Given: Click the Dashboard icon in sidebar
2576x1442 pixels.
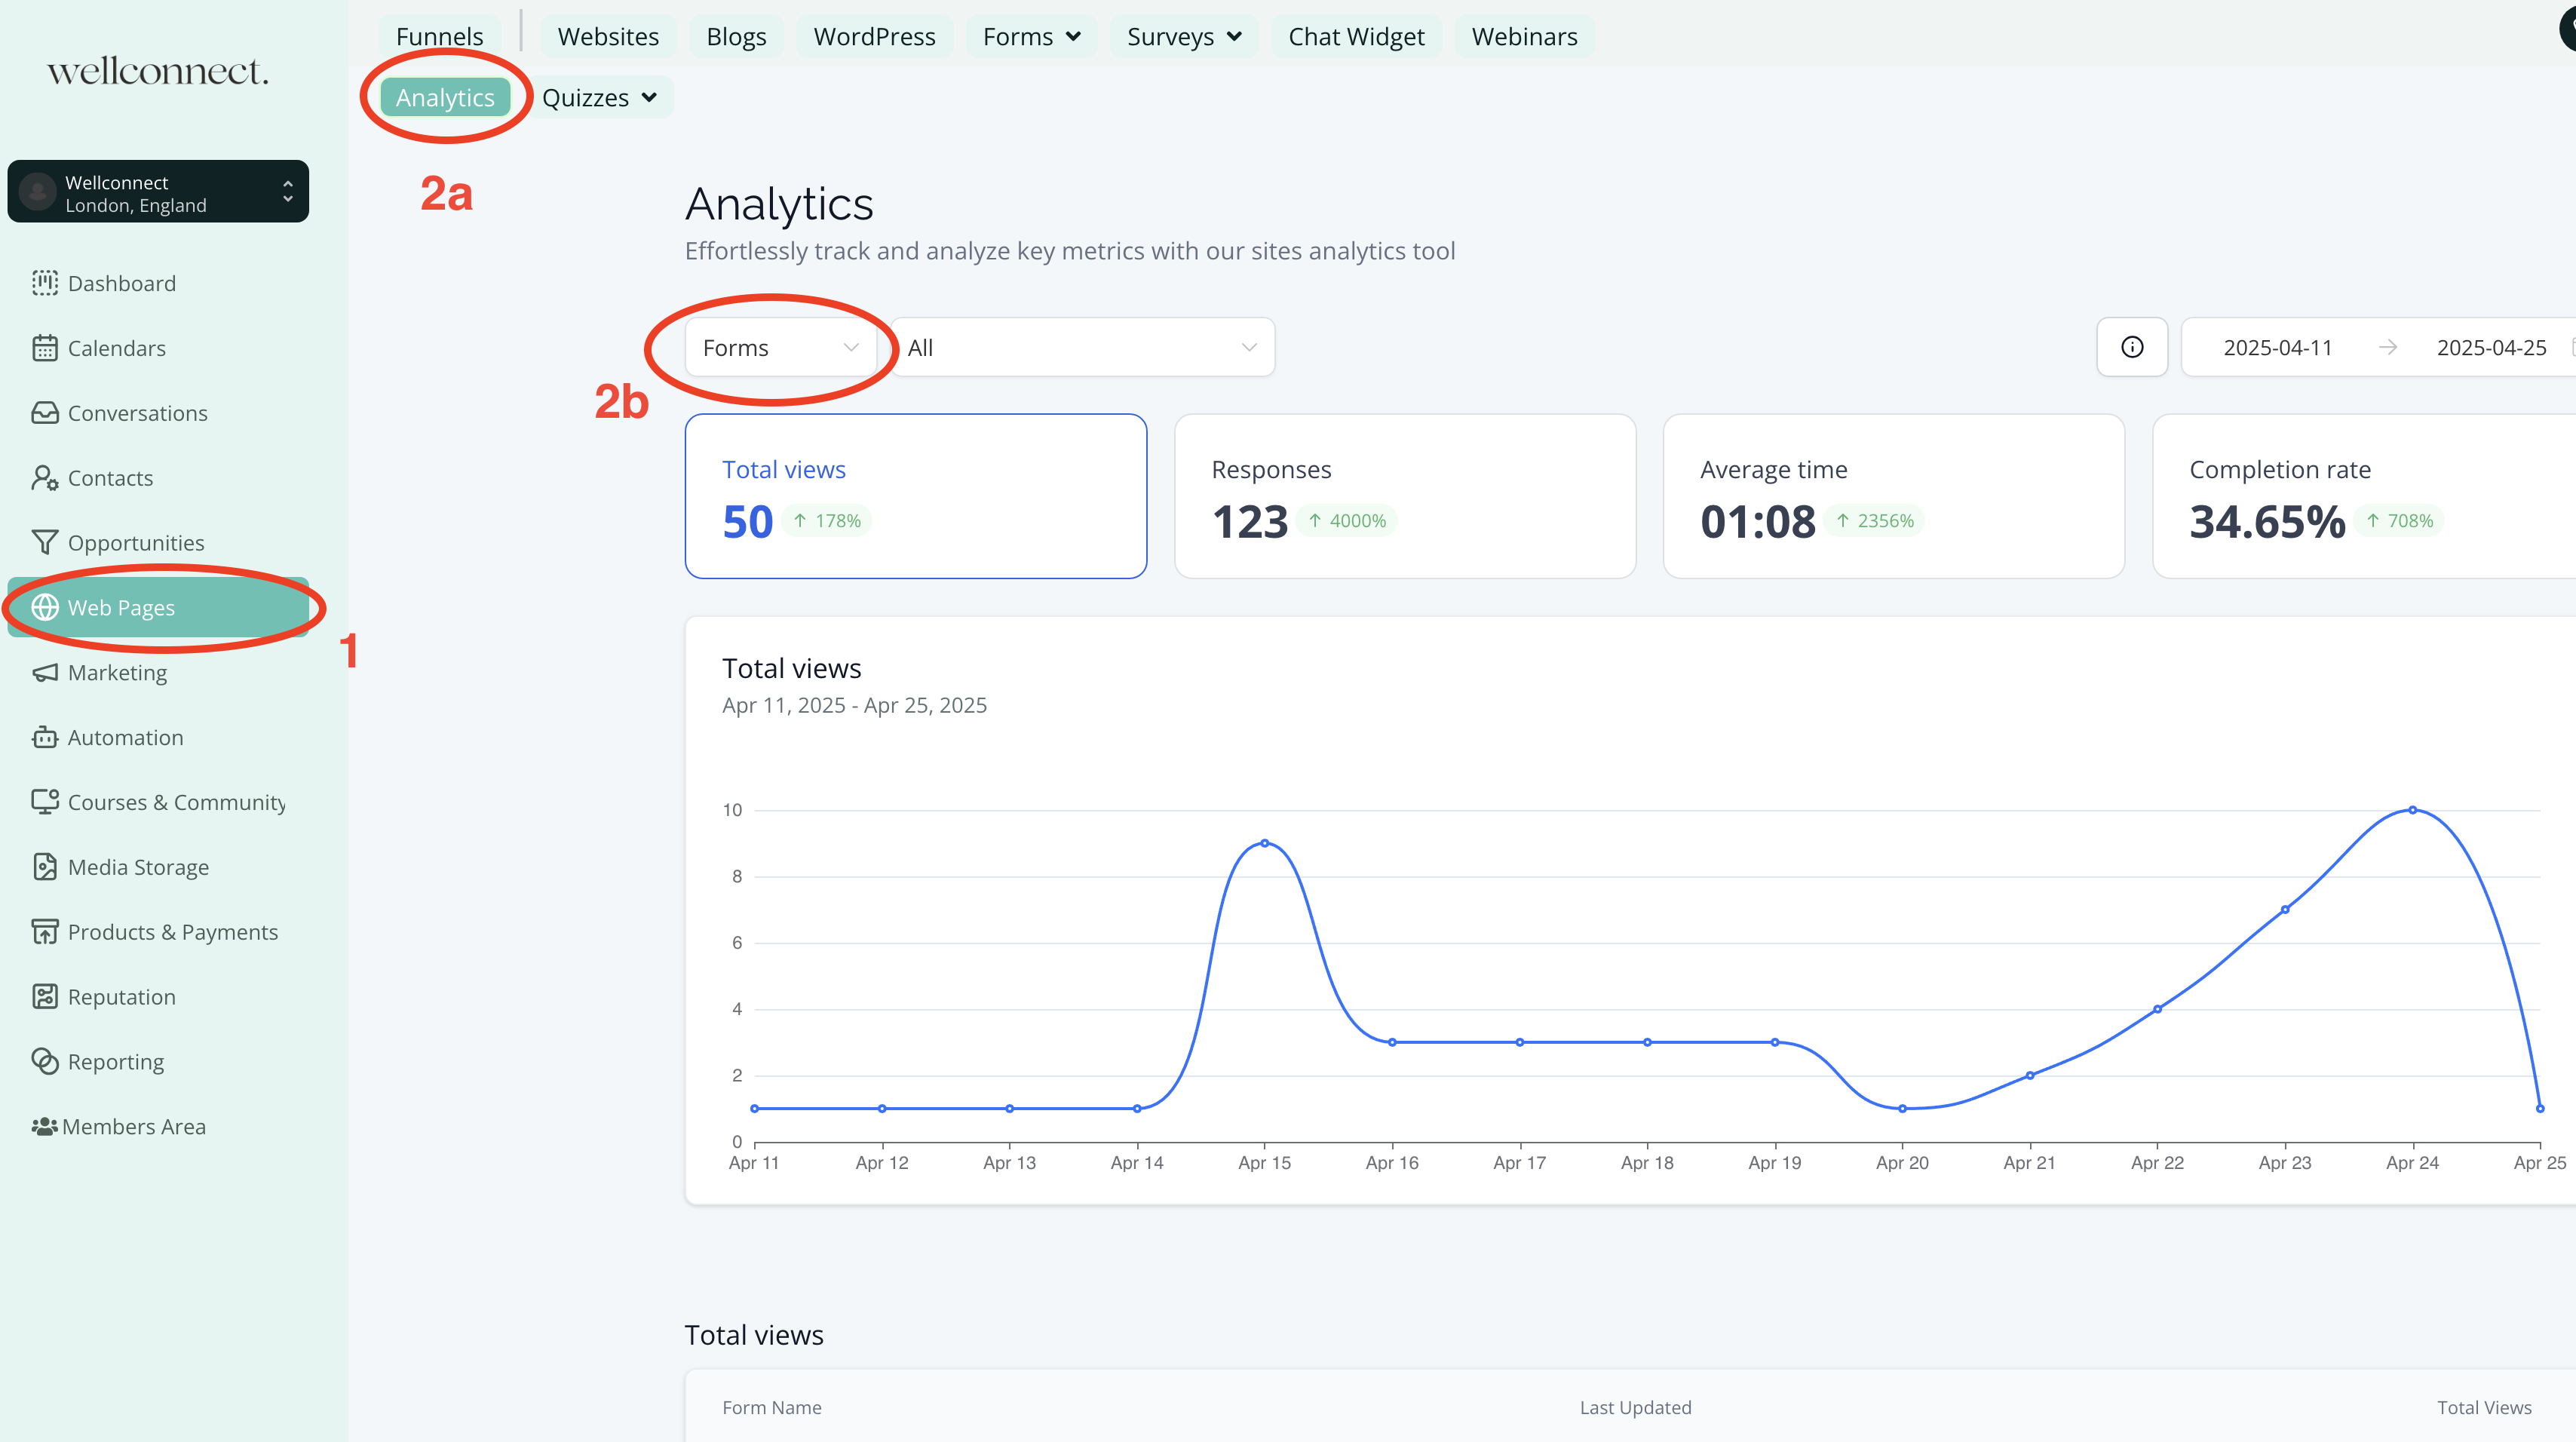Looking at the screenshot, I should (x=44, y=283).
